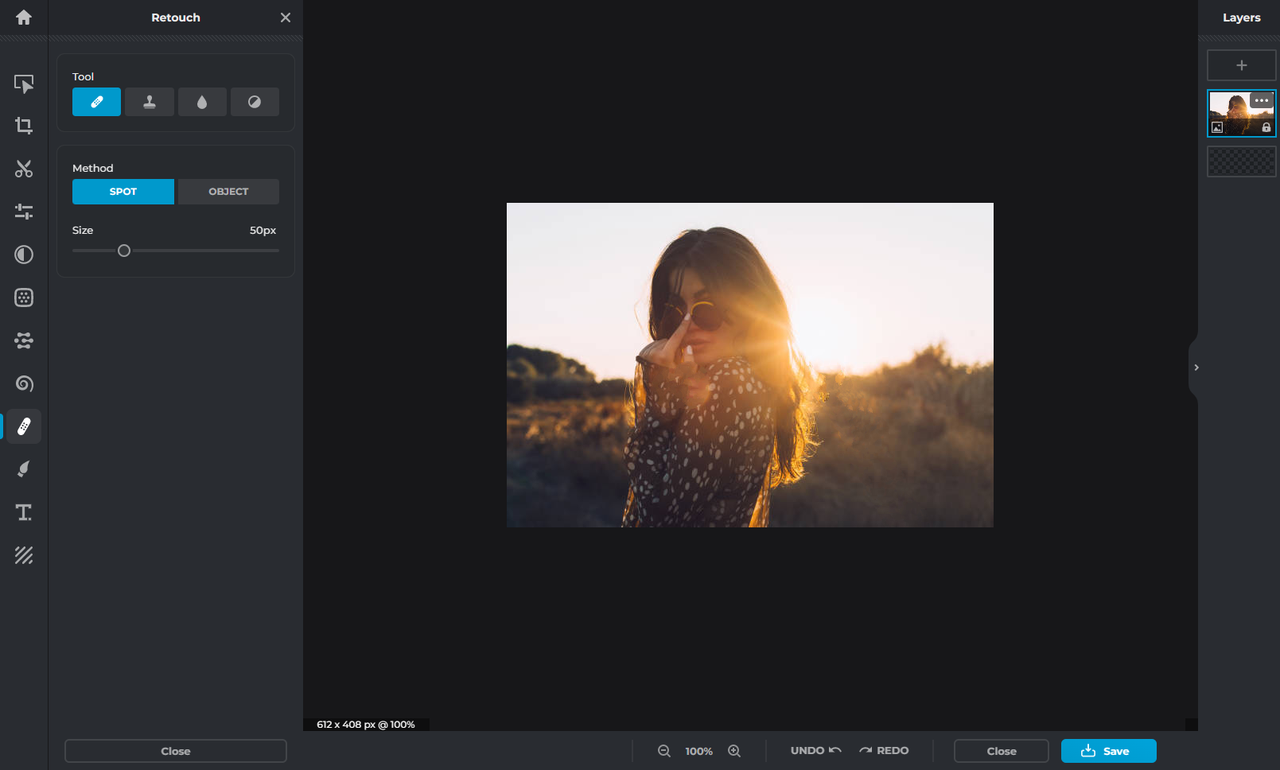
Task: Select the Cutout scissors tool
Action: pyautogui.click(x=23, y=169)
